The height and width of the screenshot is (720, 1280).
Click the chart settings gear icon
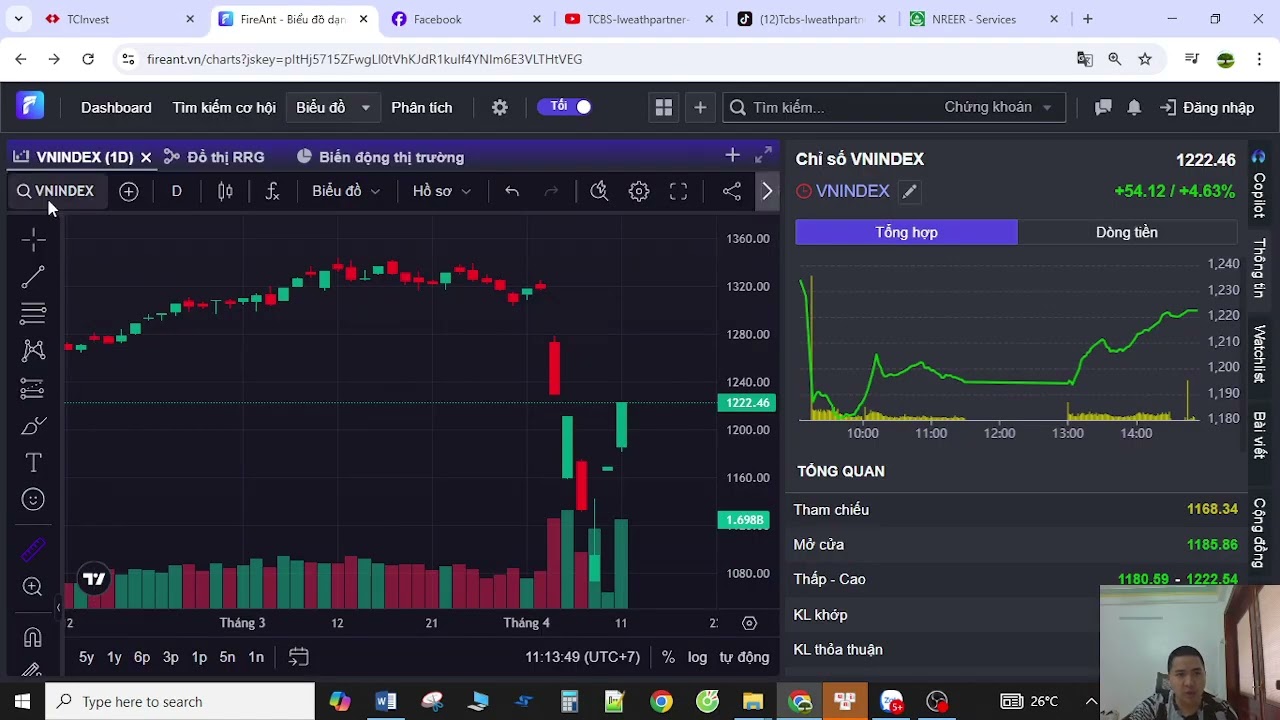(639, 191)
